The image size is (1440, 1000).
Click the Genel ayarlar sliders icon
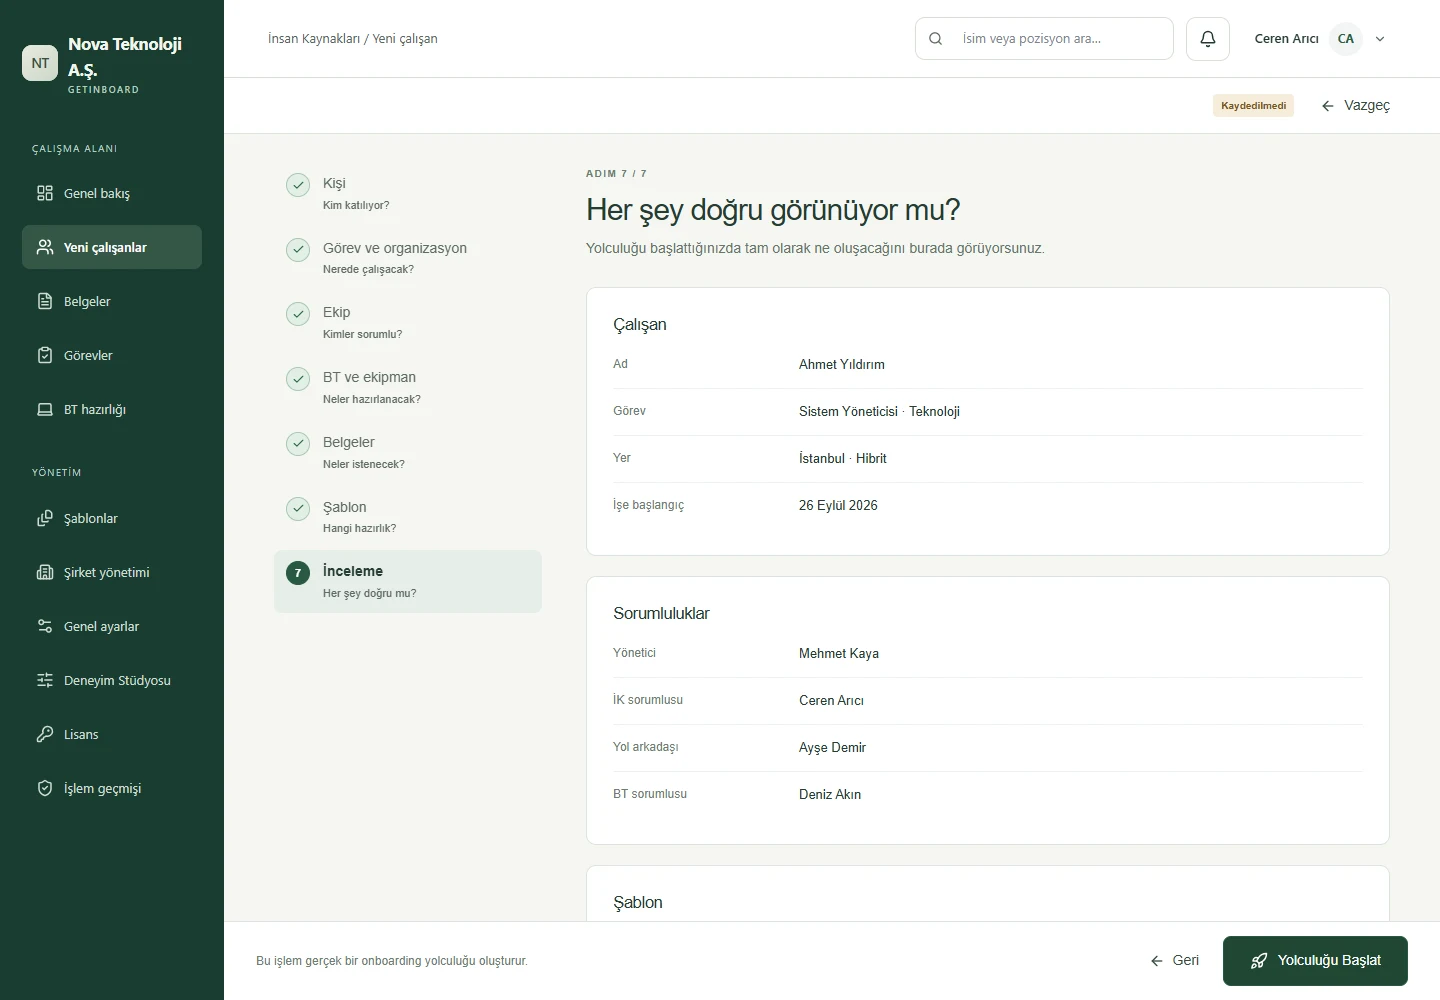click(x=45, y=626)
